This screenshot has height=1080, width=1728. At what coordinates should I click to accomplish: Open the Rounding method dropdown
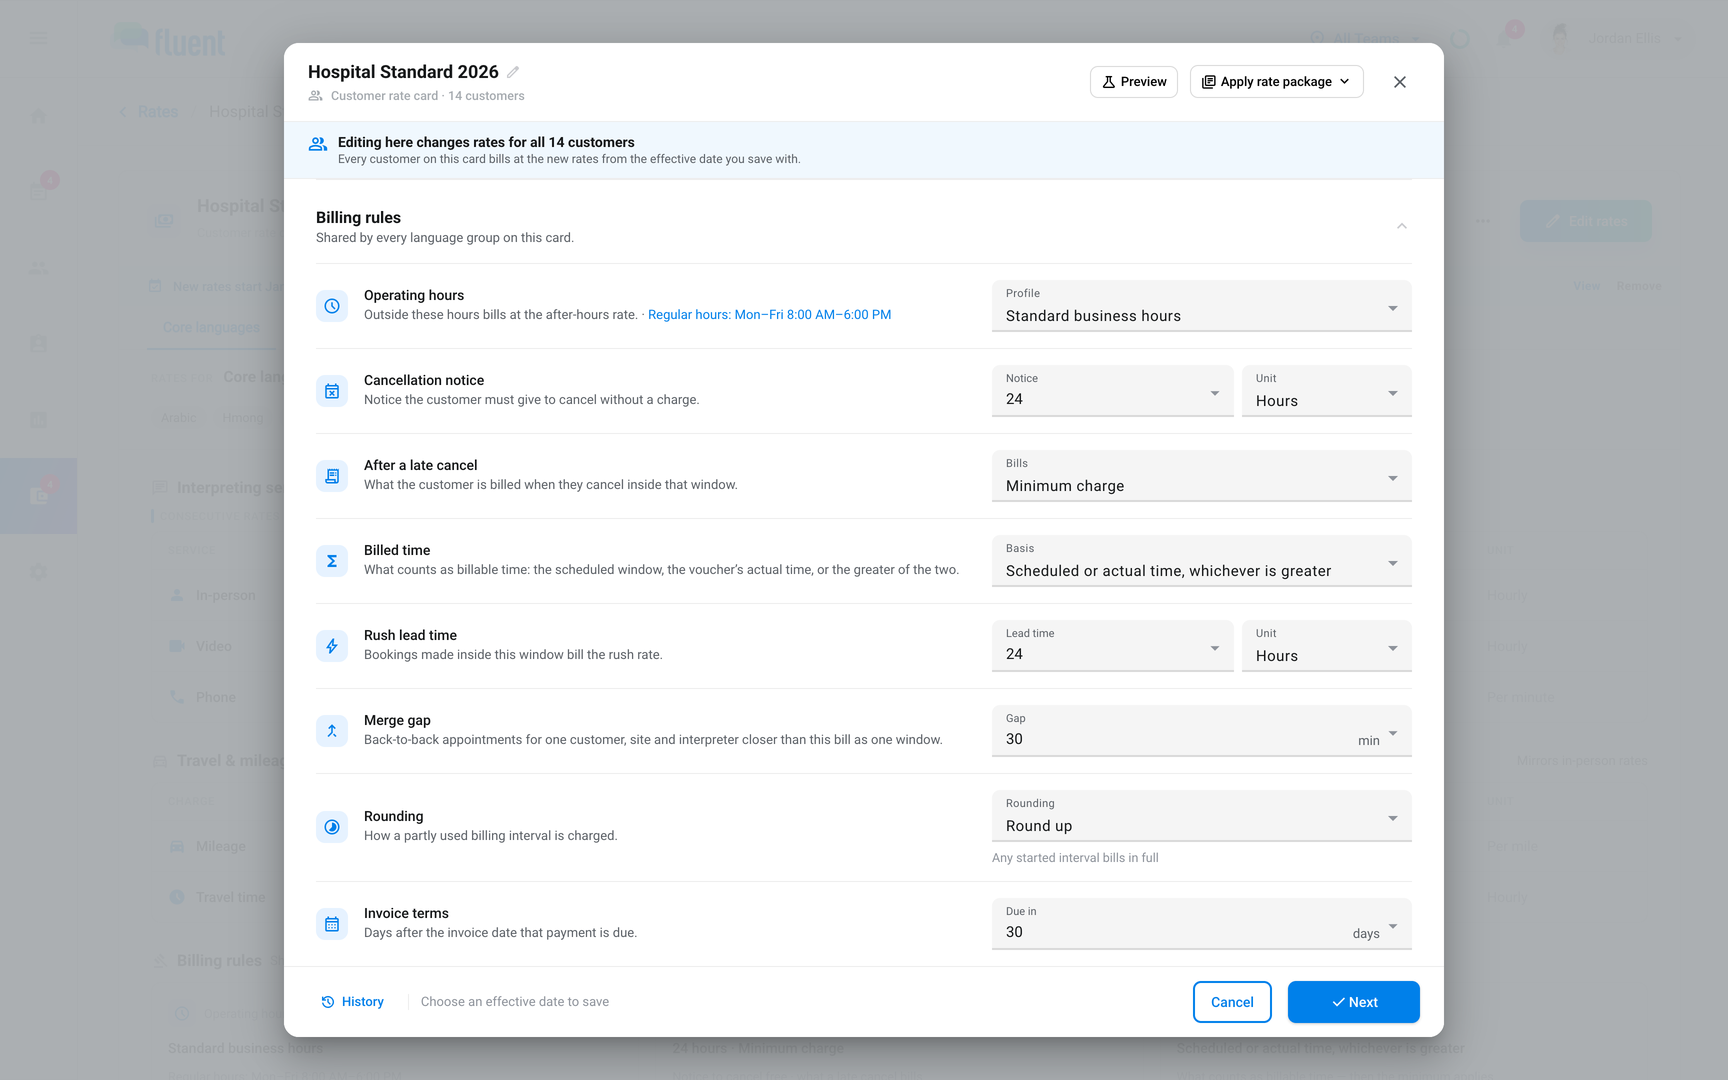(x=1202, y=816)
